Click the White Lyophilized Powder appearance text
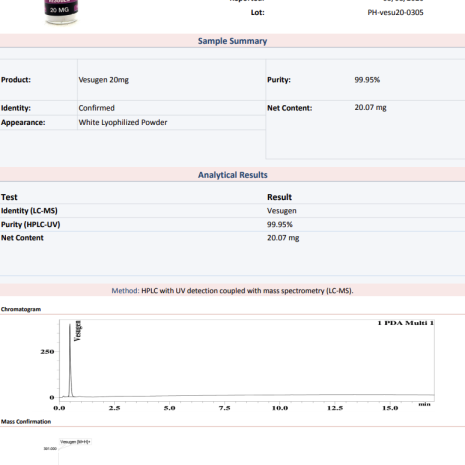The width and height of the screenshot is (465, 465). 123,122
